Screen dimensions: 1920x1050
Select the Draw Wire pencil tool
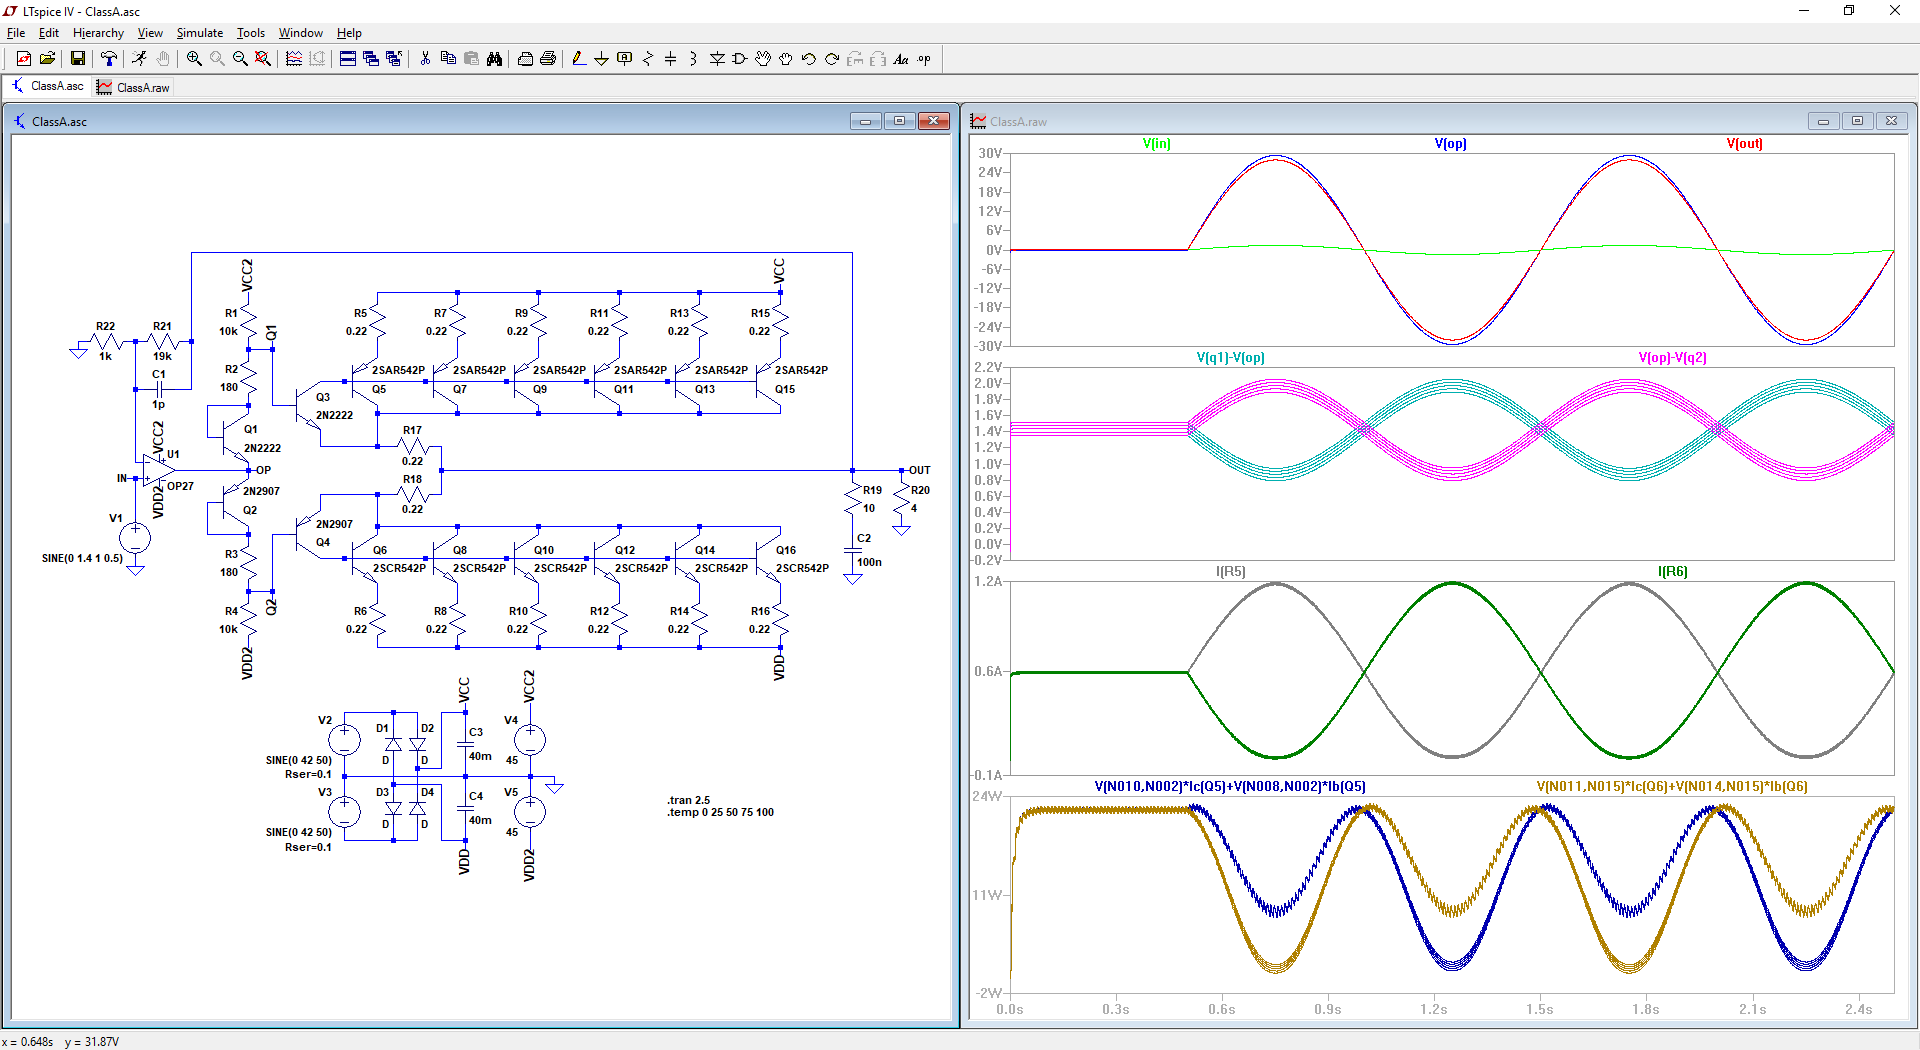coord(579,59)
